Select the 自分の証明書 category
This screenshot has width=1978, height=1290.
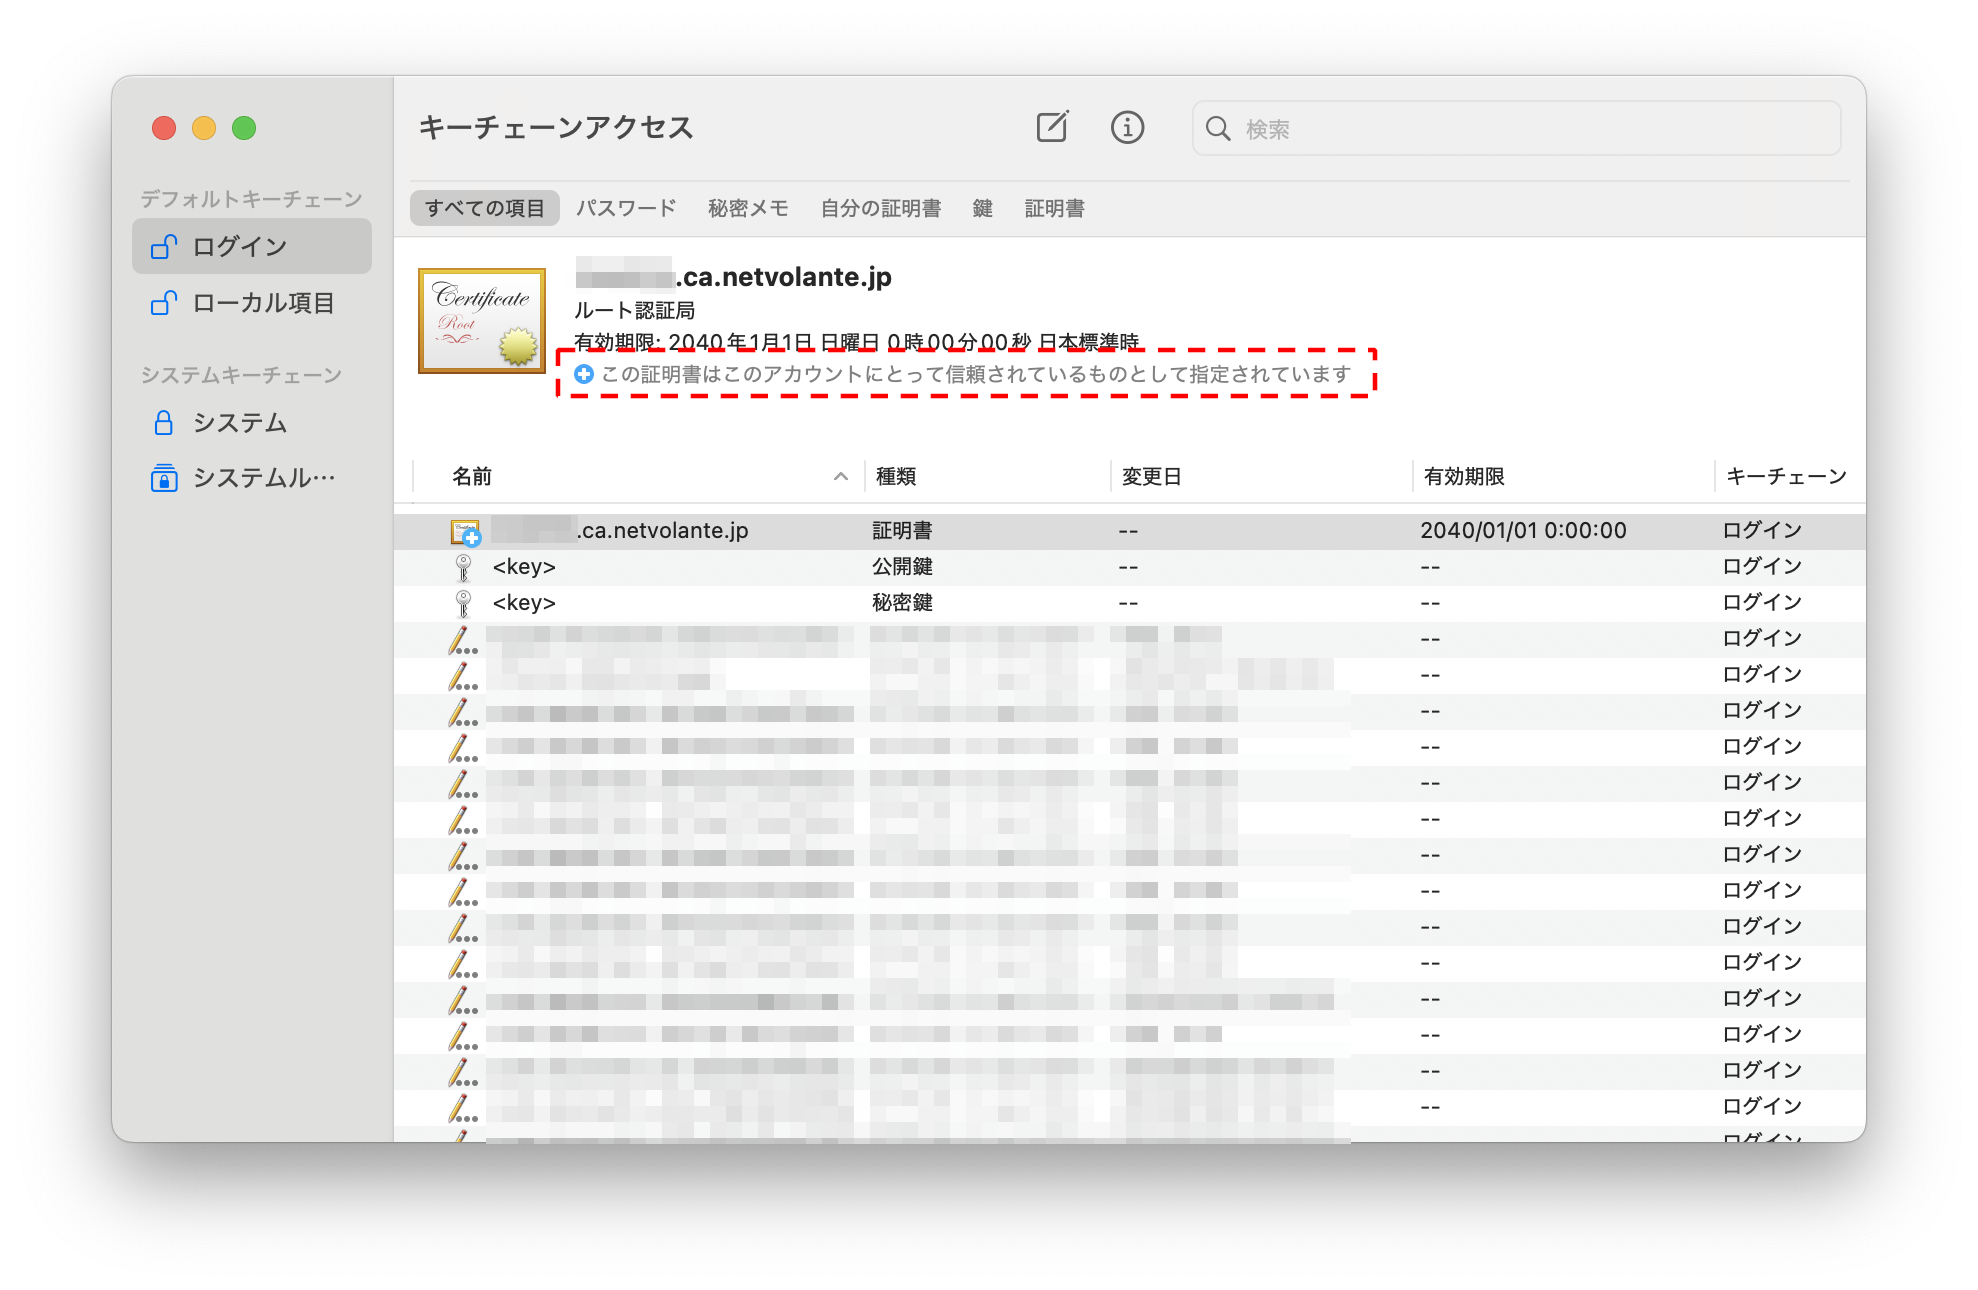(881, 208)
